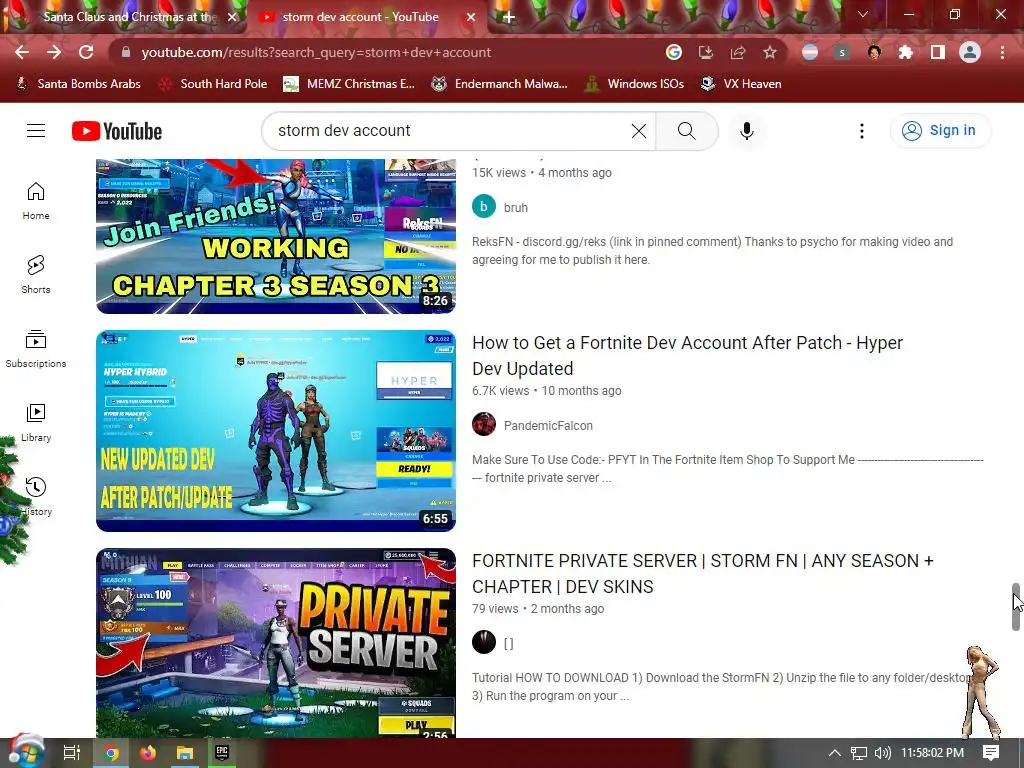Click the magnifier search button
This screenshot has height=768, width=1024.
686,131
